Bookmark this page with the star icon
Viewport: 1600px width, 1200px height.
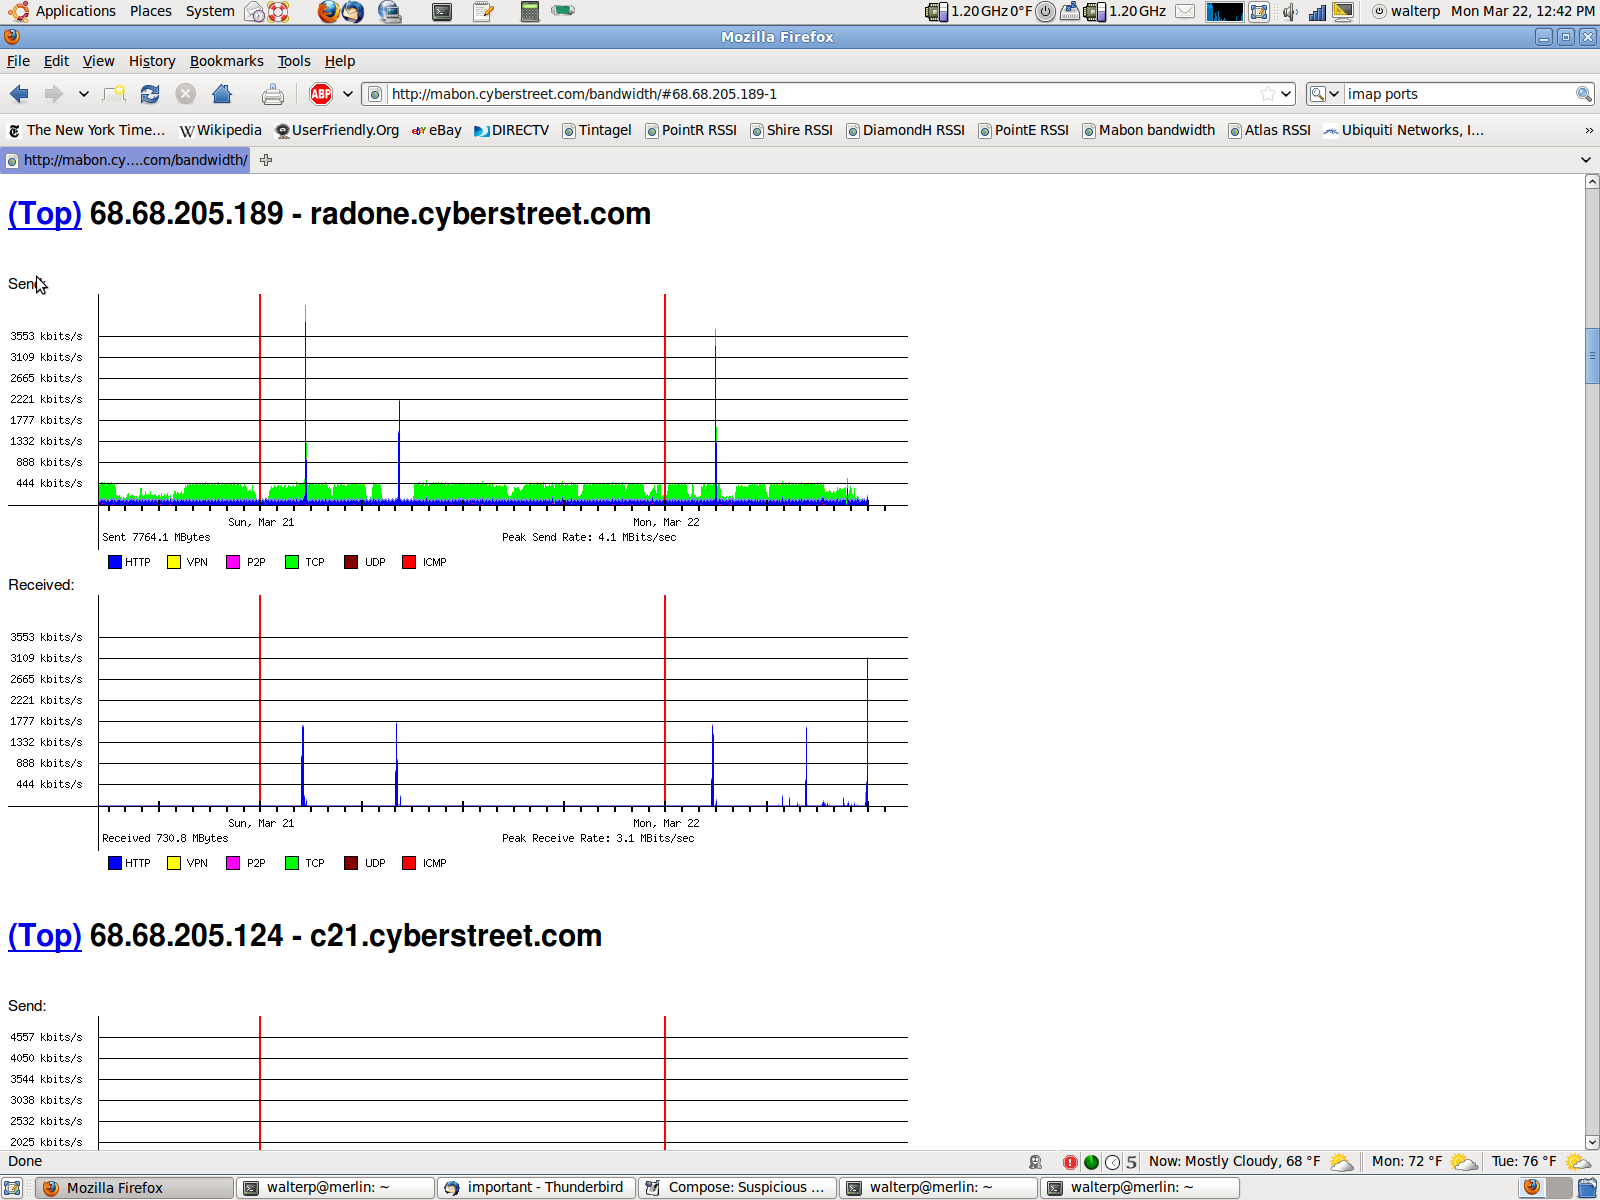tap(1267, 94)
